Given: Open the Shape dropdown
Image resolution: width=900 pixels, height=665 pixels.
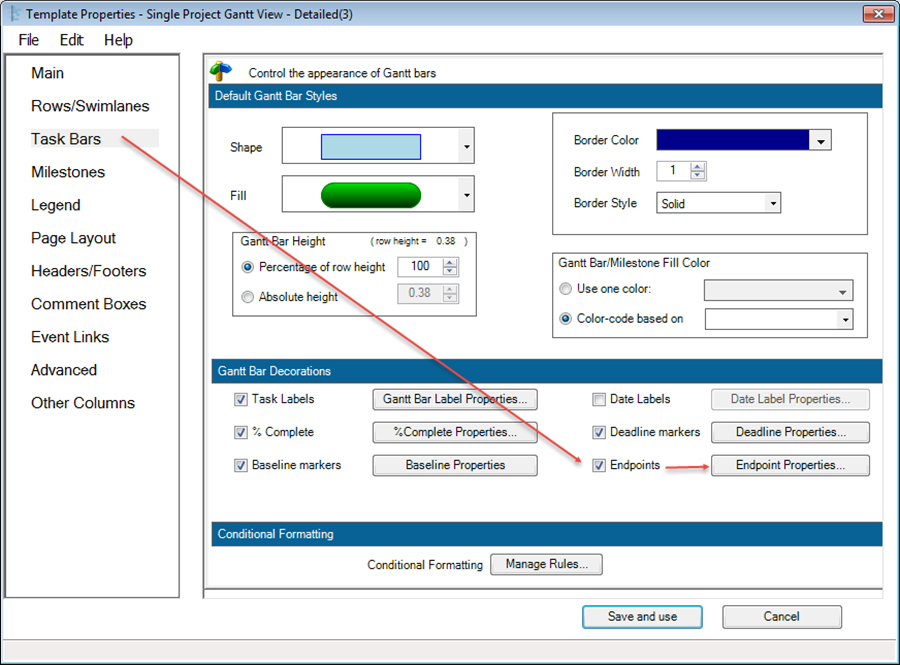Looking at the screenshot, I should click(466, 147).
